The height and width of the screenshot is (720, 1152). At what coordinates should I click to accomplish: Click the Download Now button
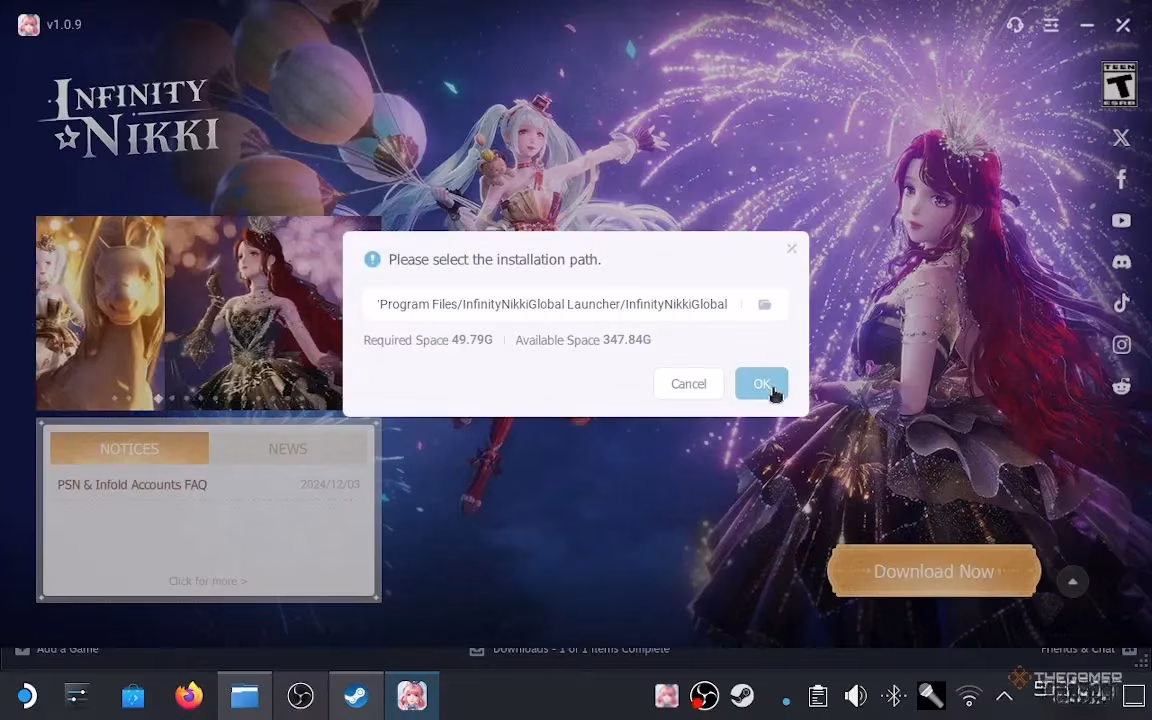click(x=933, y=571)
